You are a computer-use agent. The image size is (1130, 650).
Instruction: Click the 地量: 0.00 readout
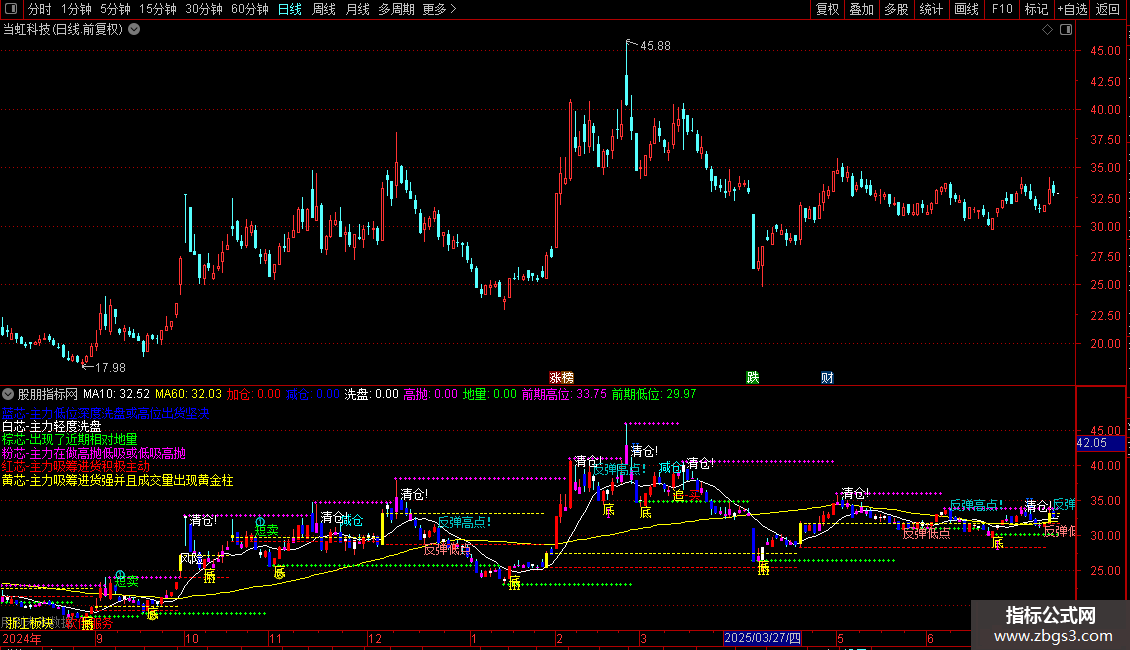click(489, 394)
